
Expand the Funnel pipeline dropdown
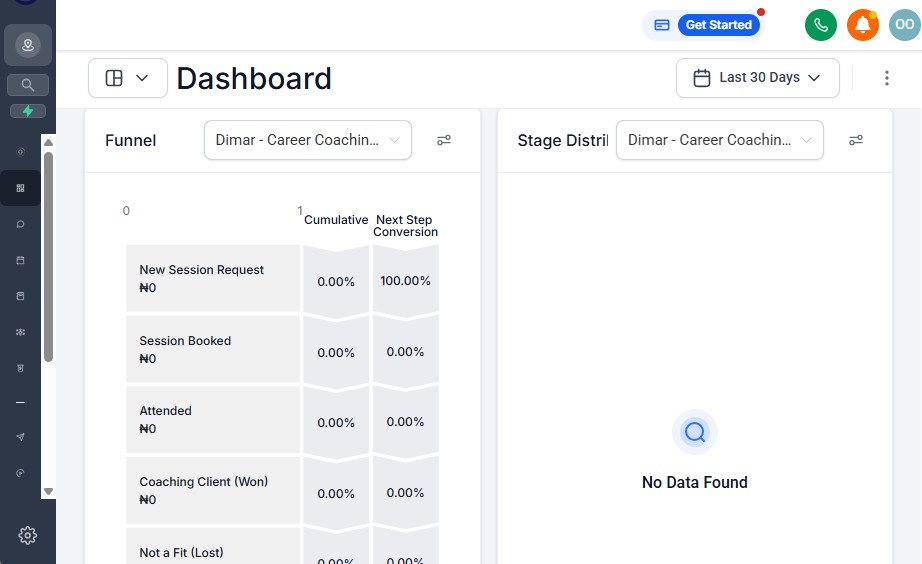(x=308, y=140)
